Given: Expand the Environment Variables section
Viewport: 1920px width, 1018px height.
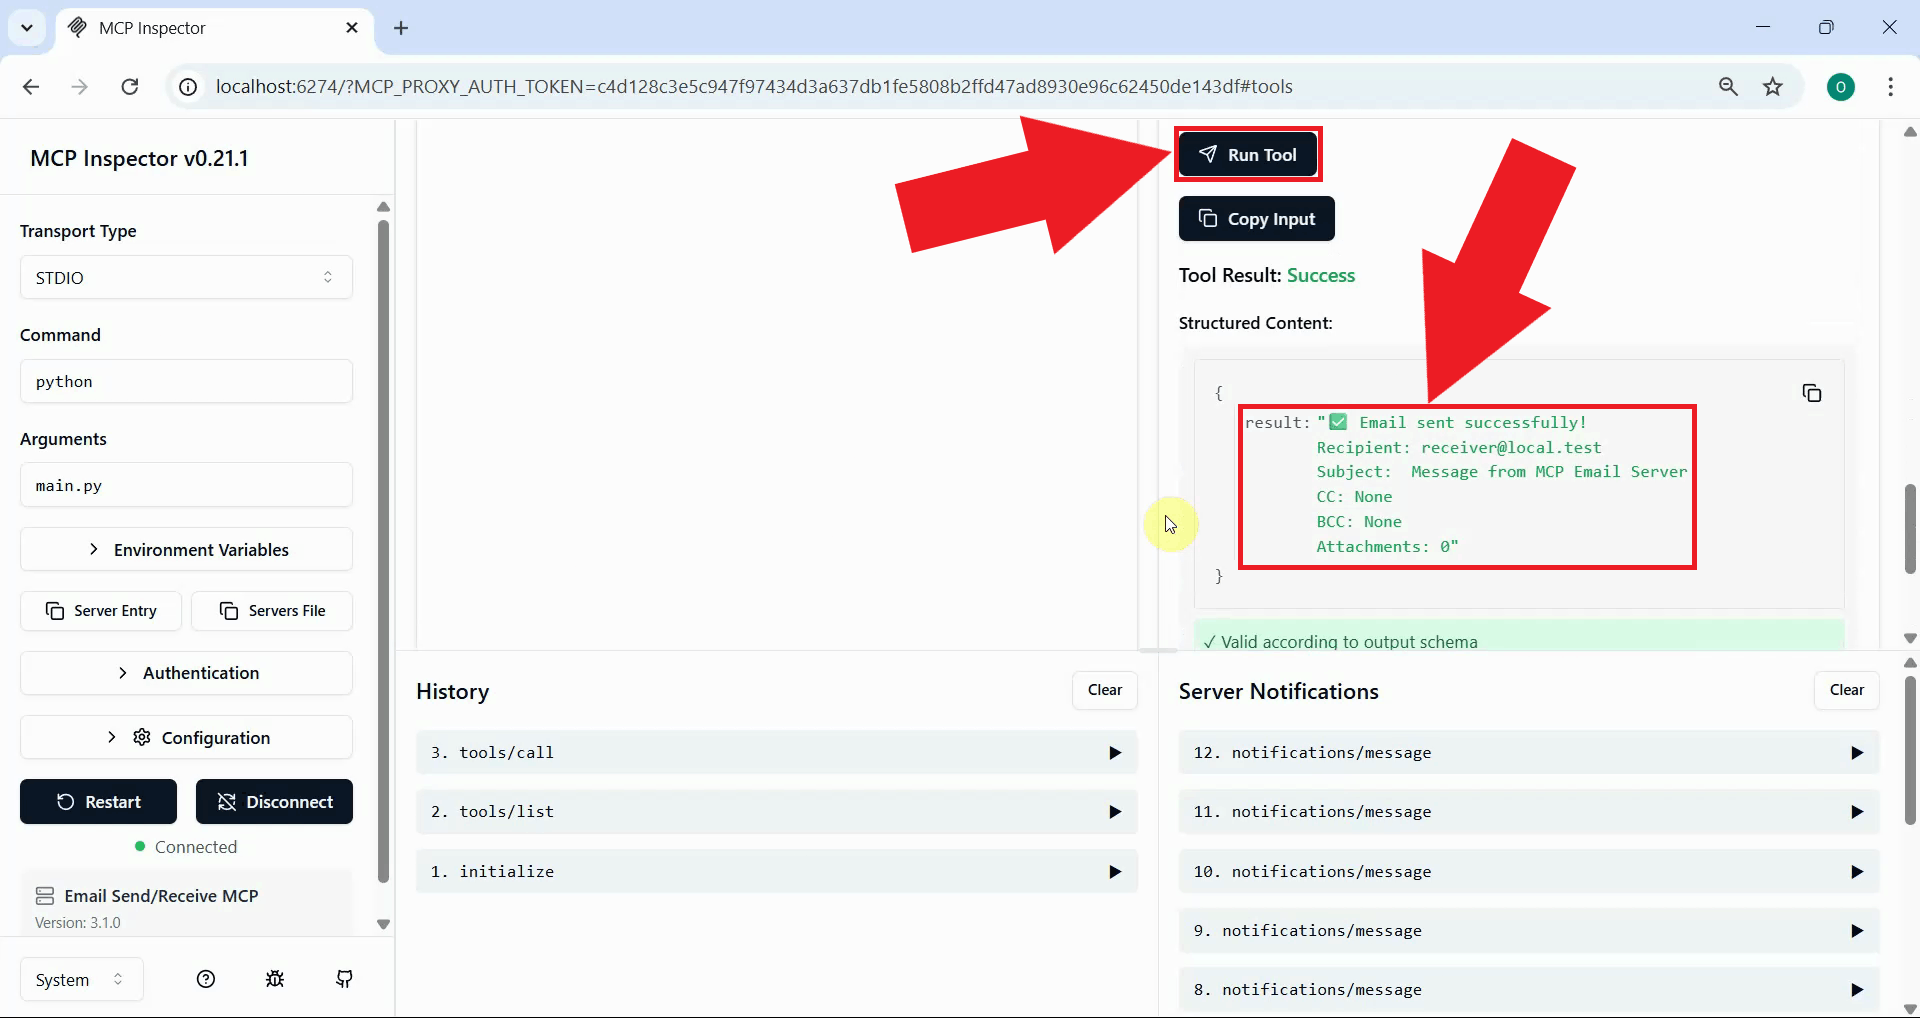Looking at the screenshot, I should pos(186,549).
